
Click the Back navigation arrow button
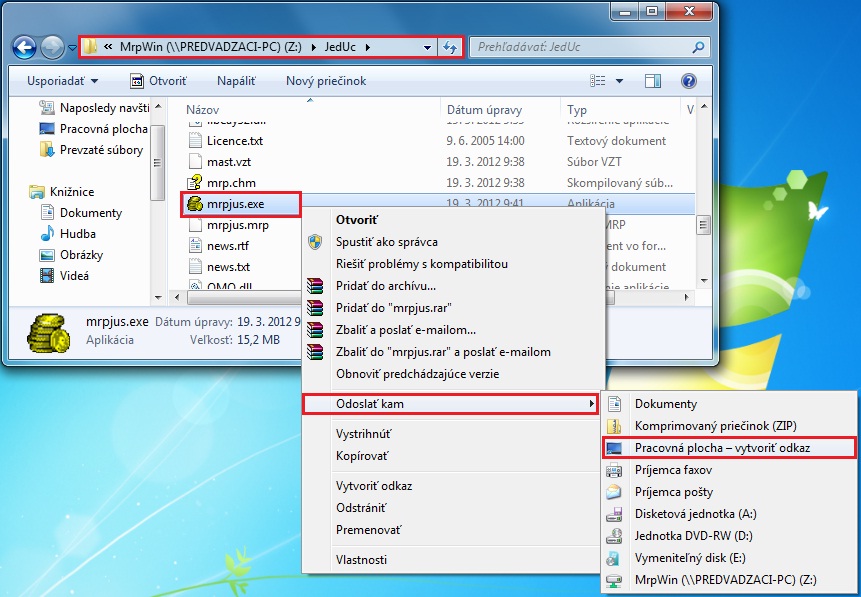(24, 48)
